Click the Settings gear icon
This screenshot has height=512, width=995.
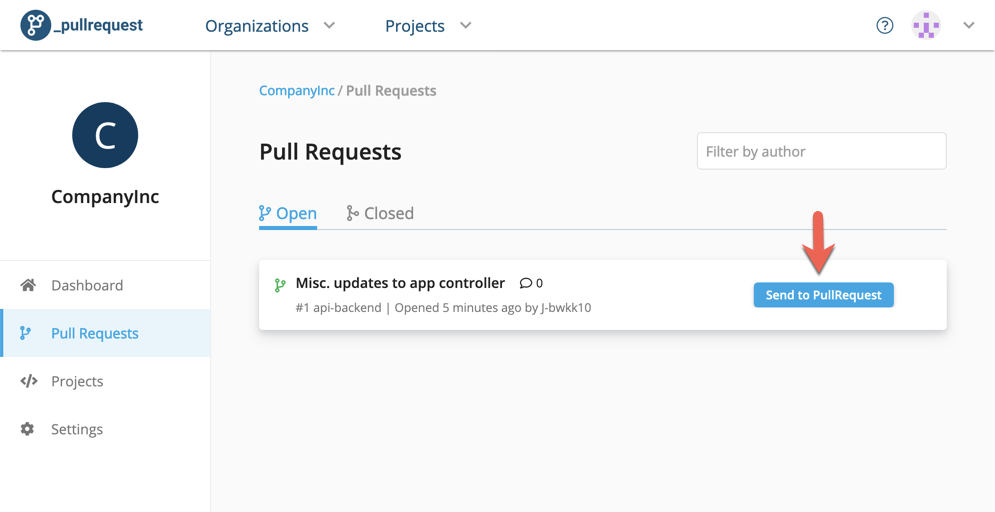click(27, 429)
